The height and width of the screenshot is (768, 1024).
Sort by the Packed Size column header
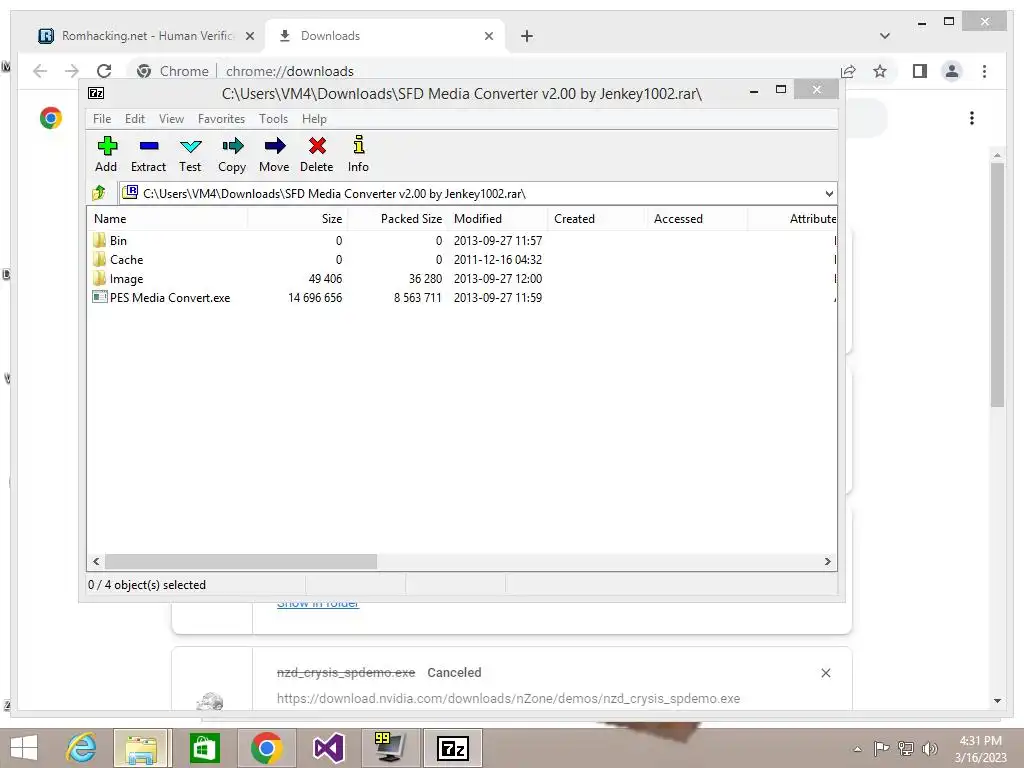397,219
